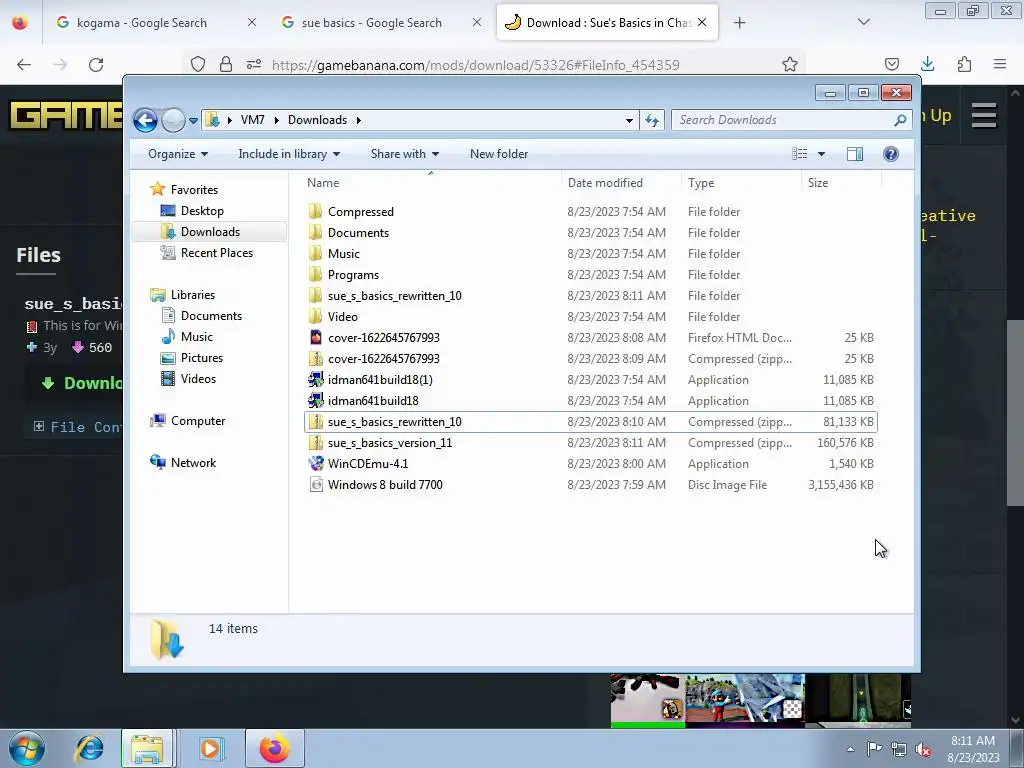Select idman641build18(1) application icon
This screenshot has height=768, width=1024.
pos(315,379)
